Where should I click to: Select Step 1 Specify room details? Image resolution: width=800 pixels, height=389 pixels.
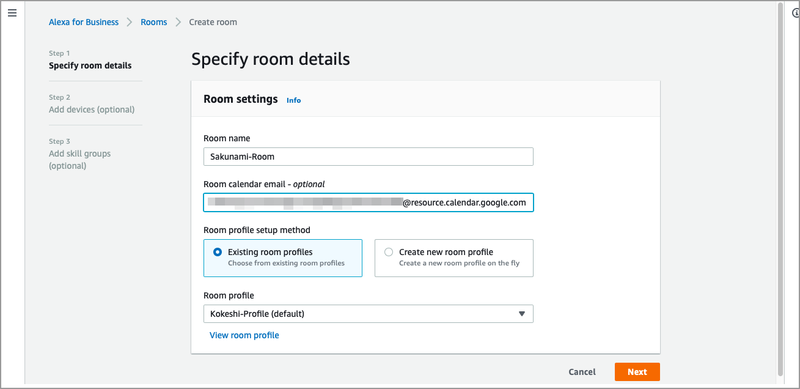(x=90, y=60)
